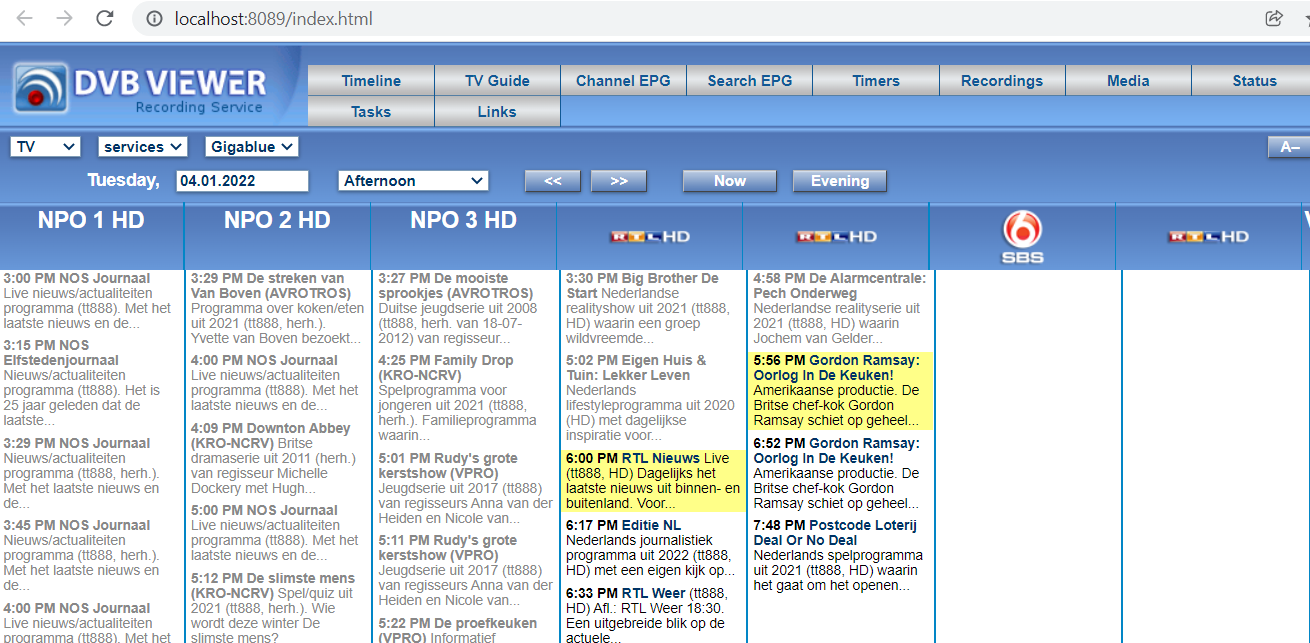Open 3:27 PM De mooiste sprookjes entry

pyautogui.click(x=465, y=309)
